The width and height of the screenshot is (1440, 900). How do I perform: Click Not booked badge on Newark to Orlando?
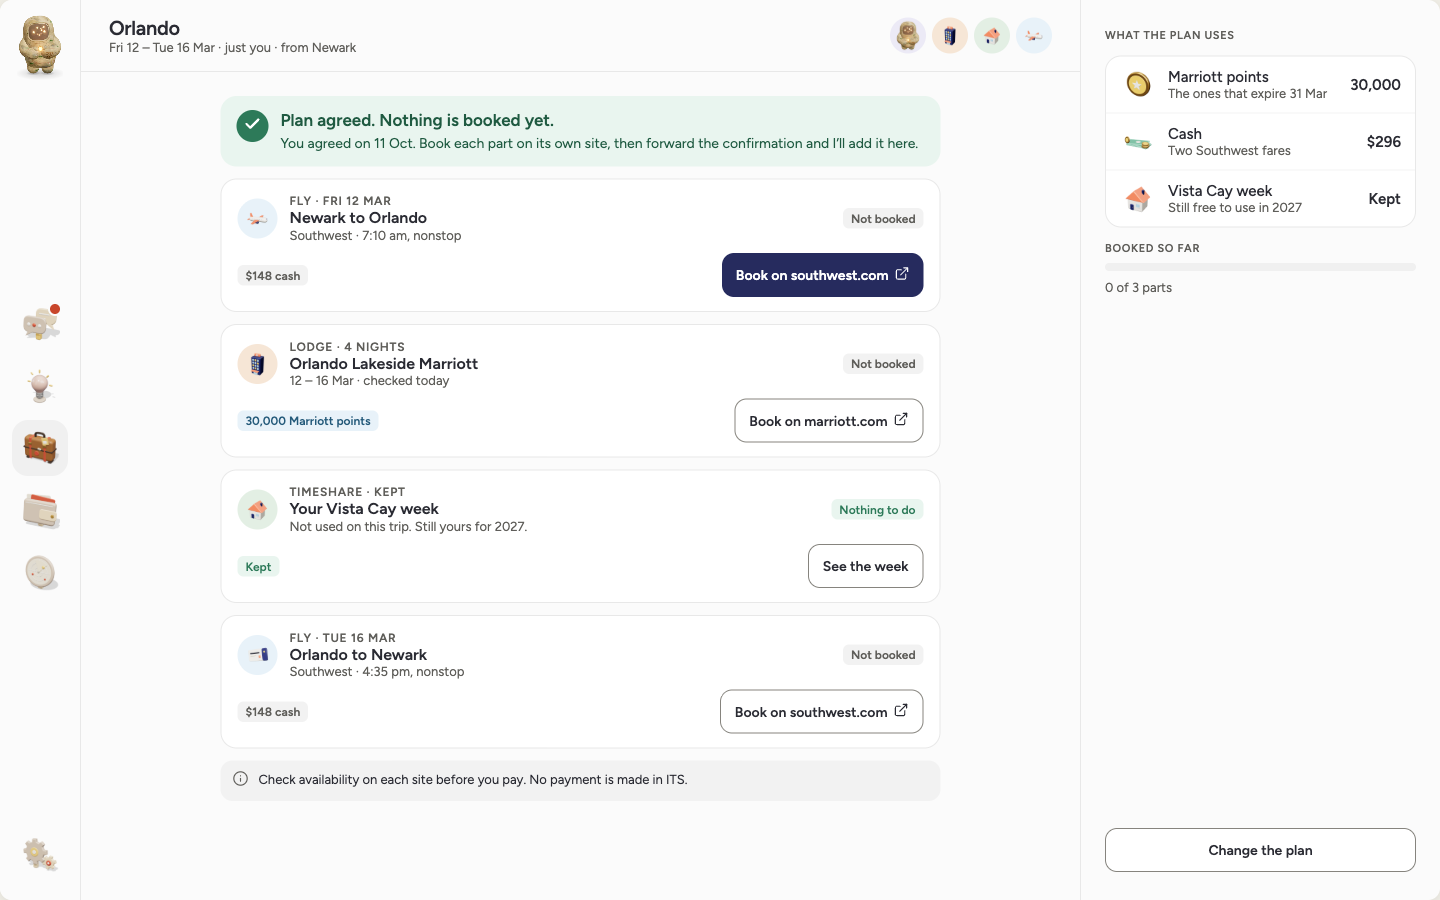click(883, 219)
